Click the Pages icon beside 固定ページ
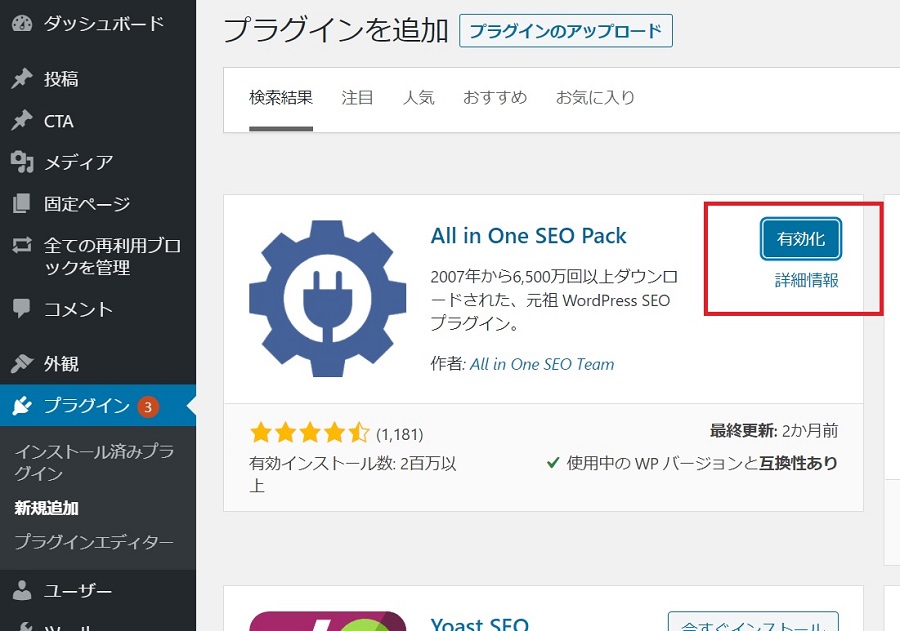This screenshot has width=900, height=631. pos(21,204)
